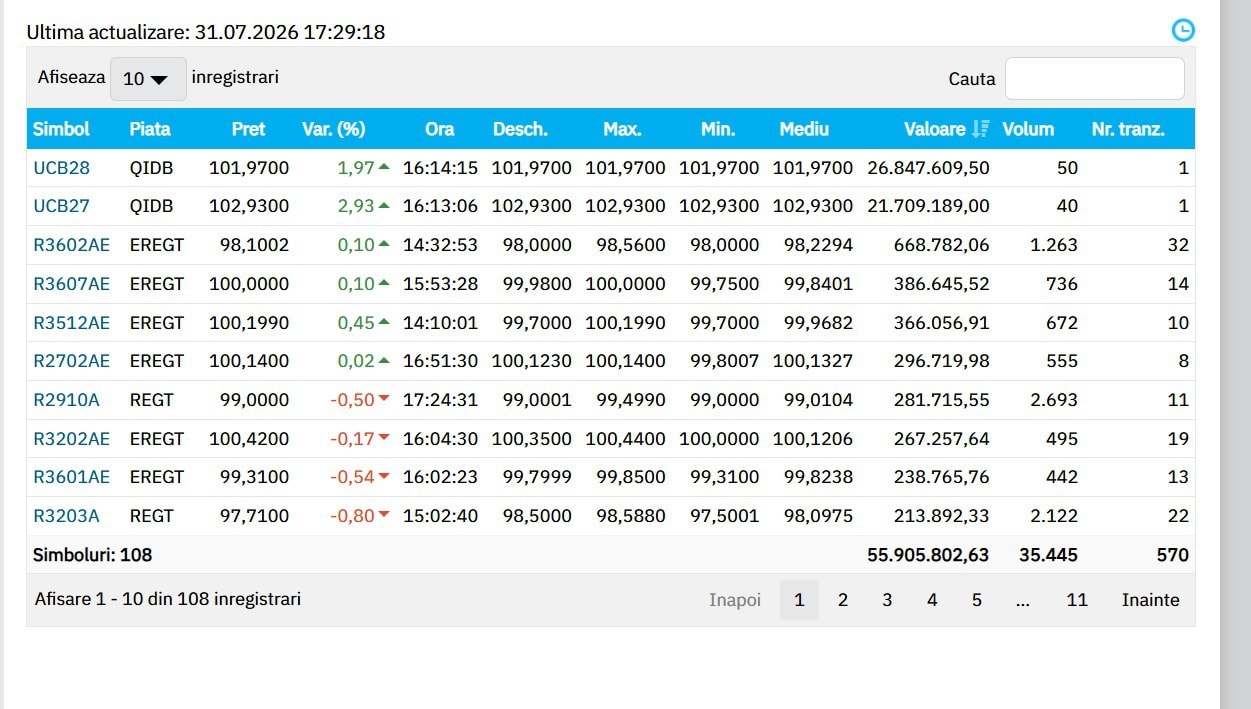Open the R3512AE symbol link

(x=71, y=323)
